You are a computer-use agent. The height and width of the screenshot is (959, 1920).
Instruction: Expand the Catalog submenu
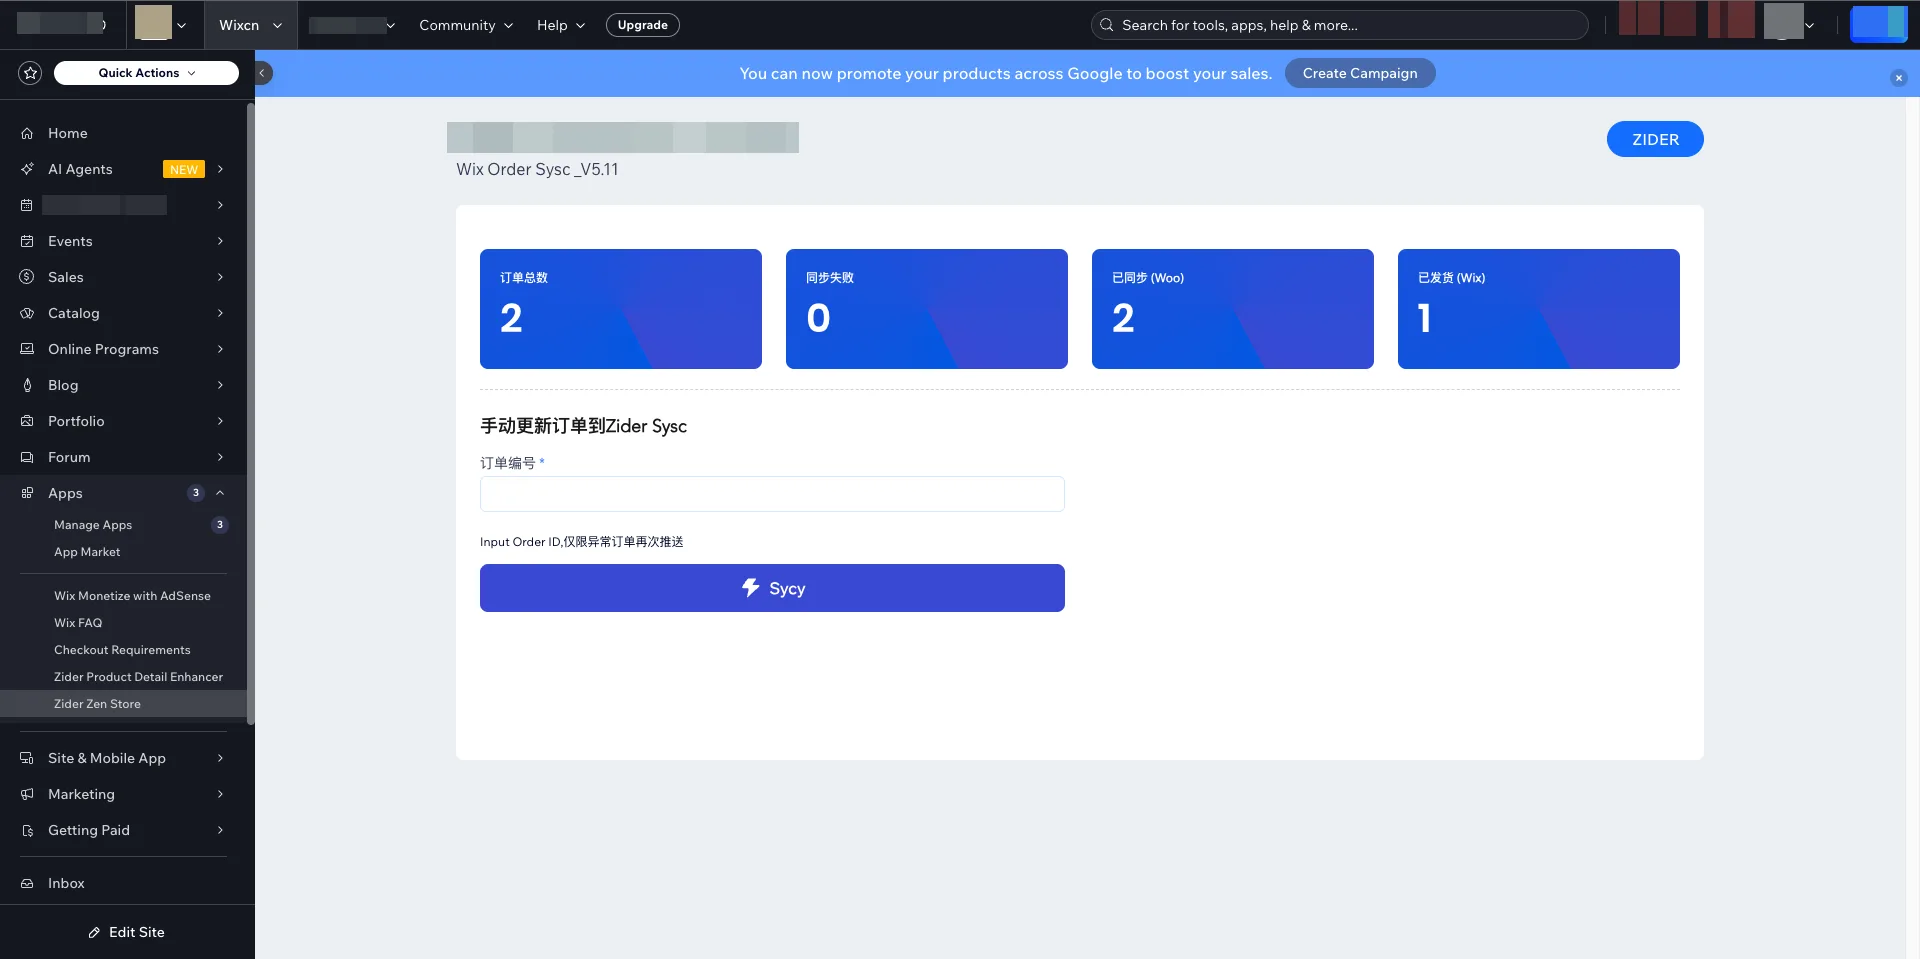(x=220, y=313)
